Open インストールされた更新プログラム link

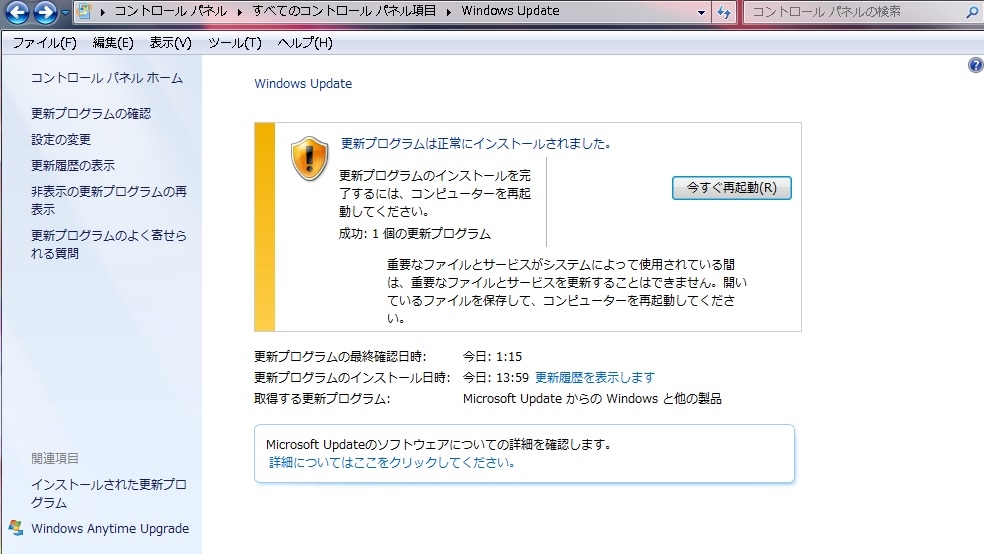click(109, 493)
